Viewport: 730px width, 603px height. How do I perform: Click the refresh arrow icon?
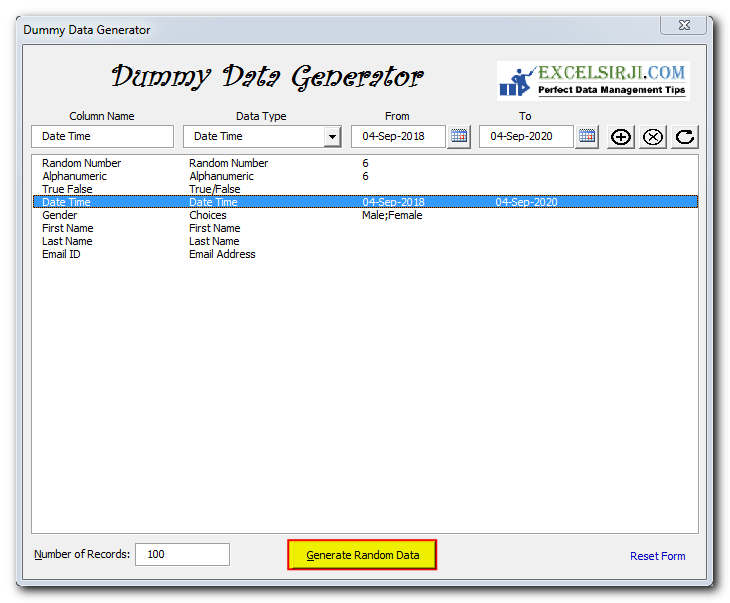click(685, 137)
